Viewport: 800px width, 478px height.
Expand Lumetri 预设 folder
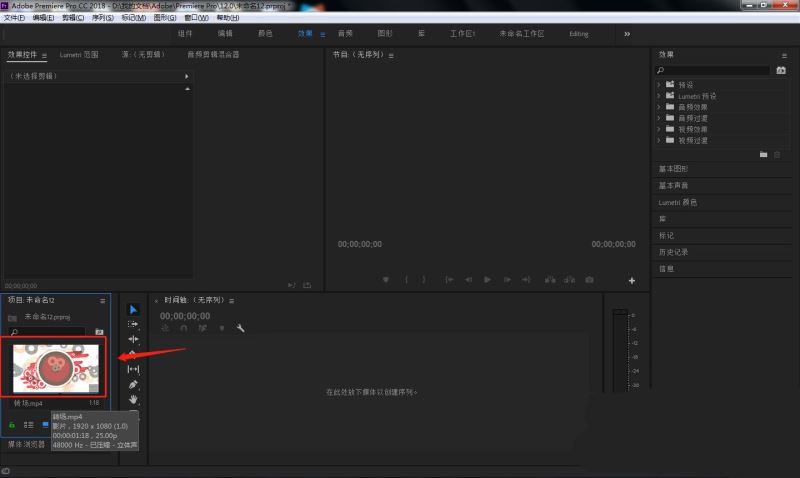(659, 96)
